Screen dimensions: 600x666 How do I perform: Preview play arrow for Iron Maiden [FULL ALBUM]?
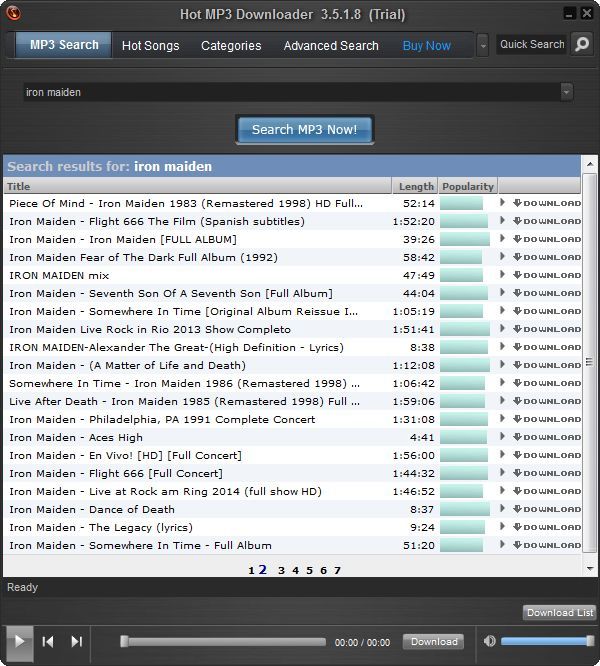[502, 239]
